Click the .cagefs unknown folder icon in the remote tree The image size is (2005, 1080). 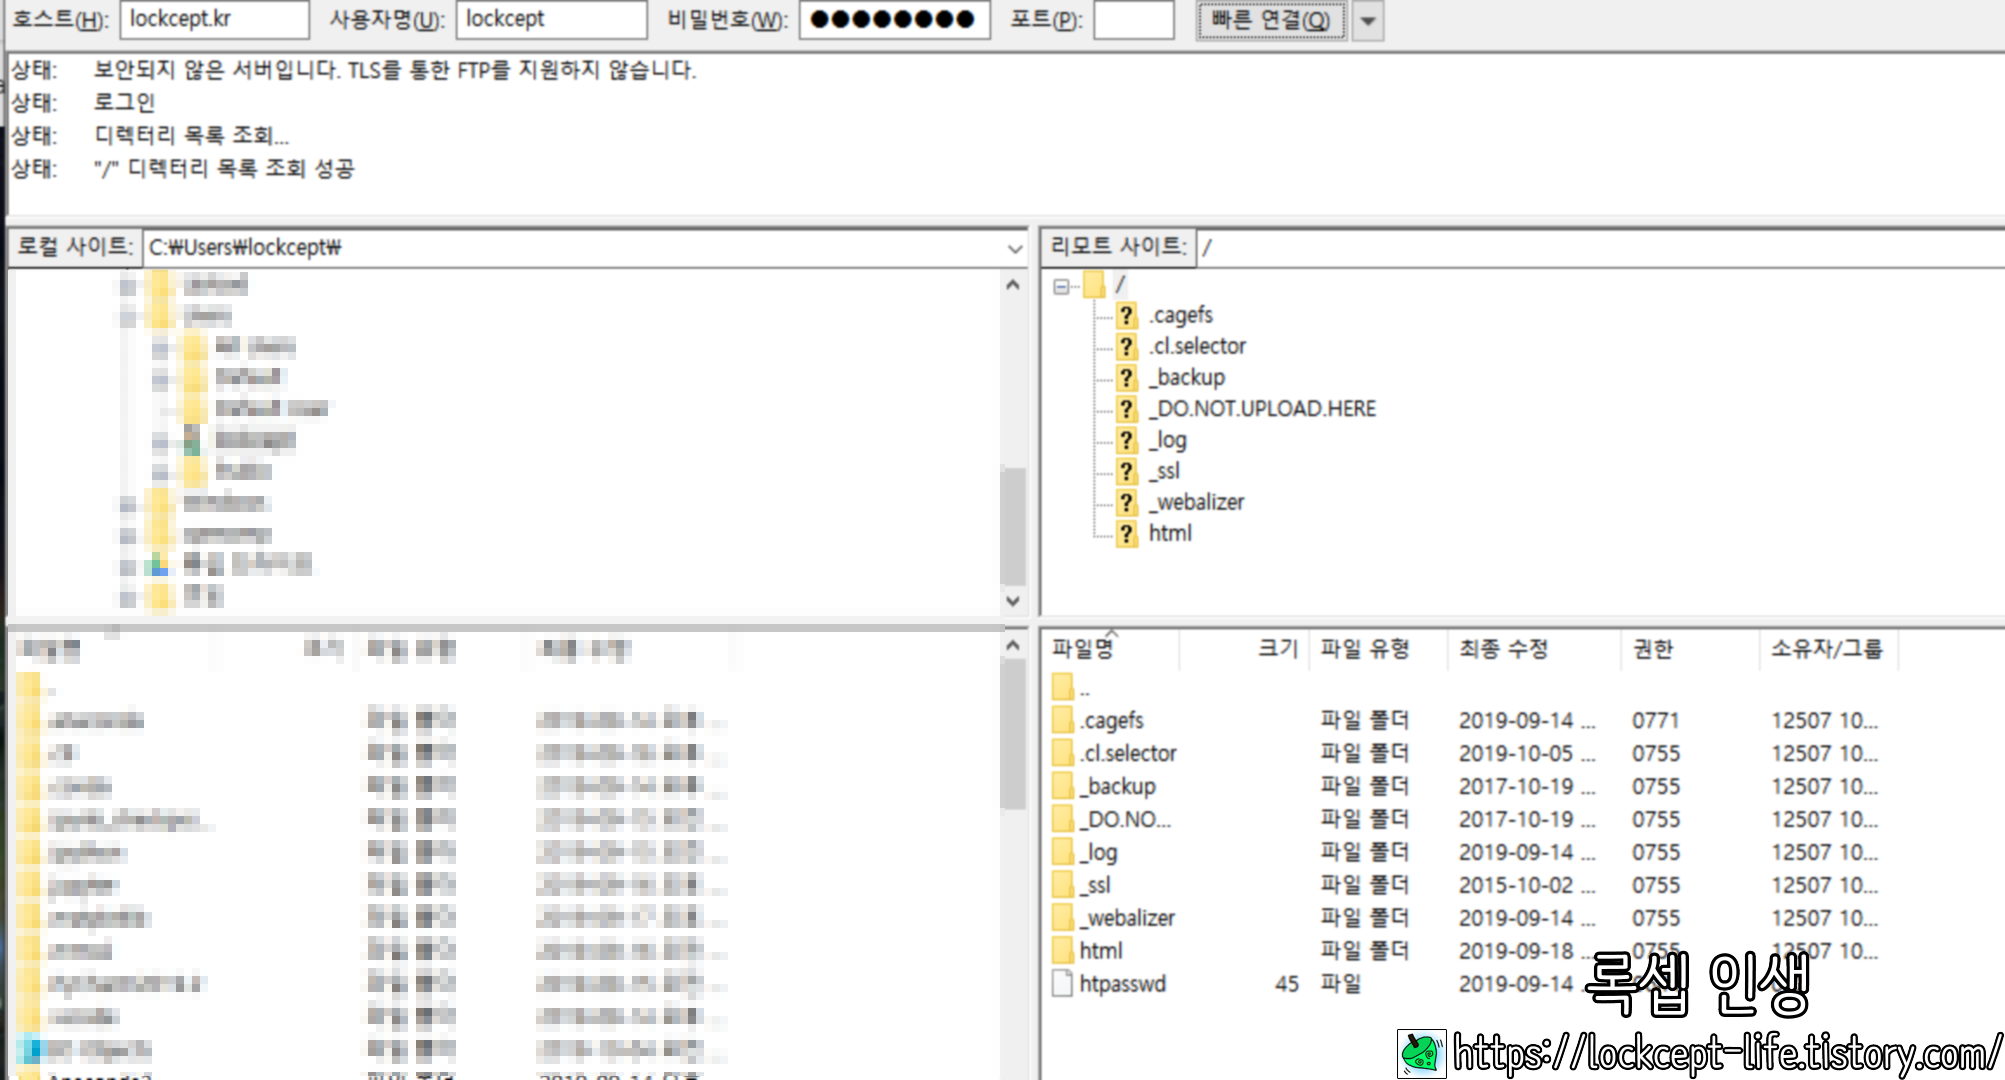click(x=1127, y=316)
